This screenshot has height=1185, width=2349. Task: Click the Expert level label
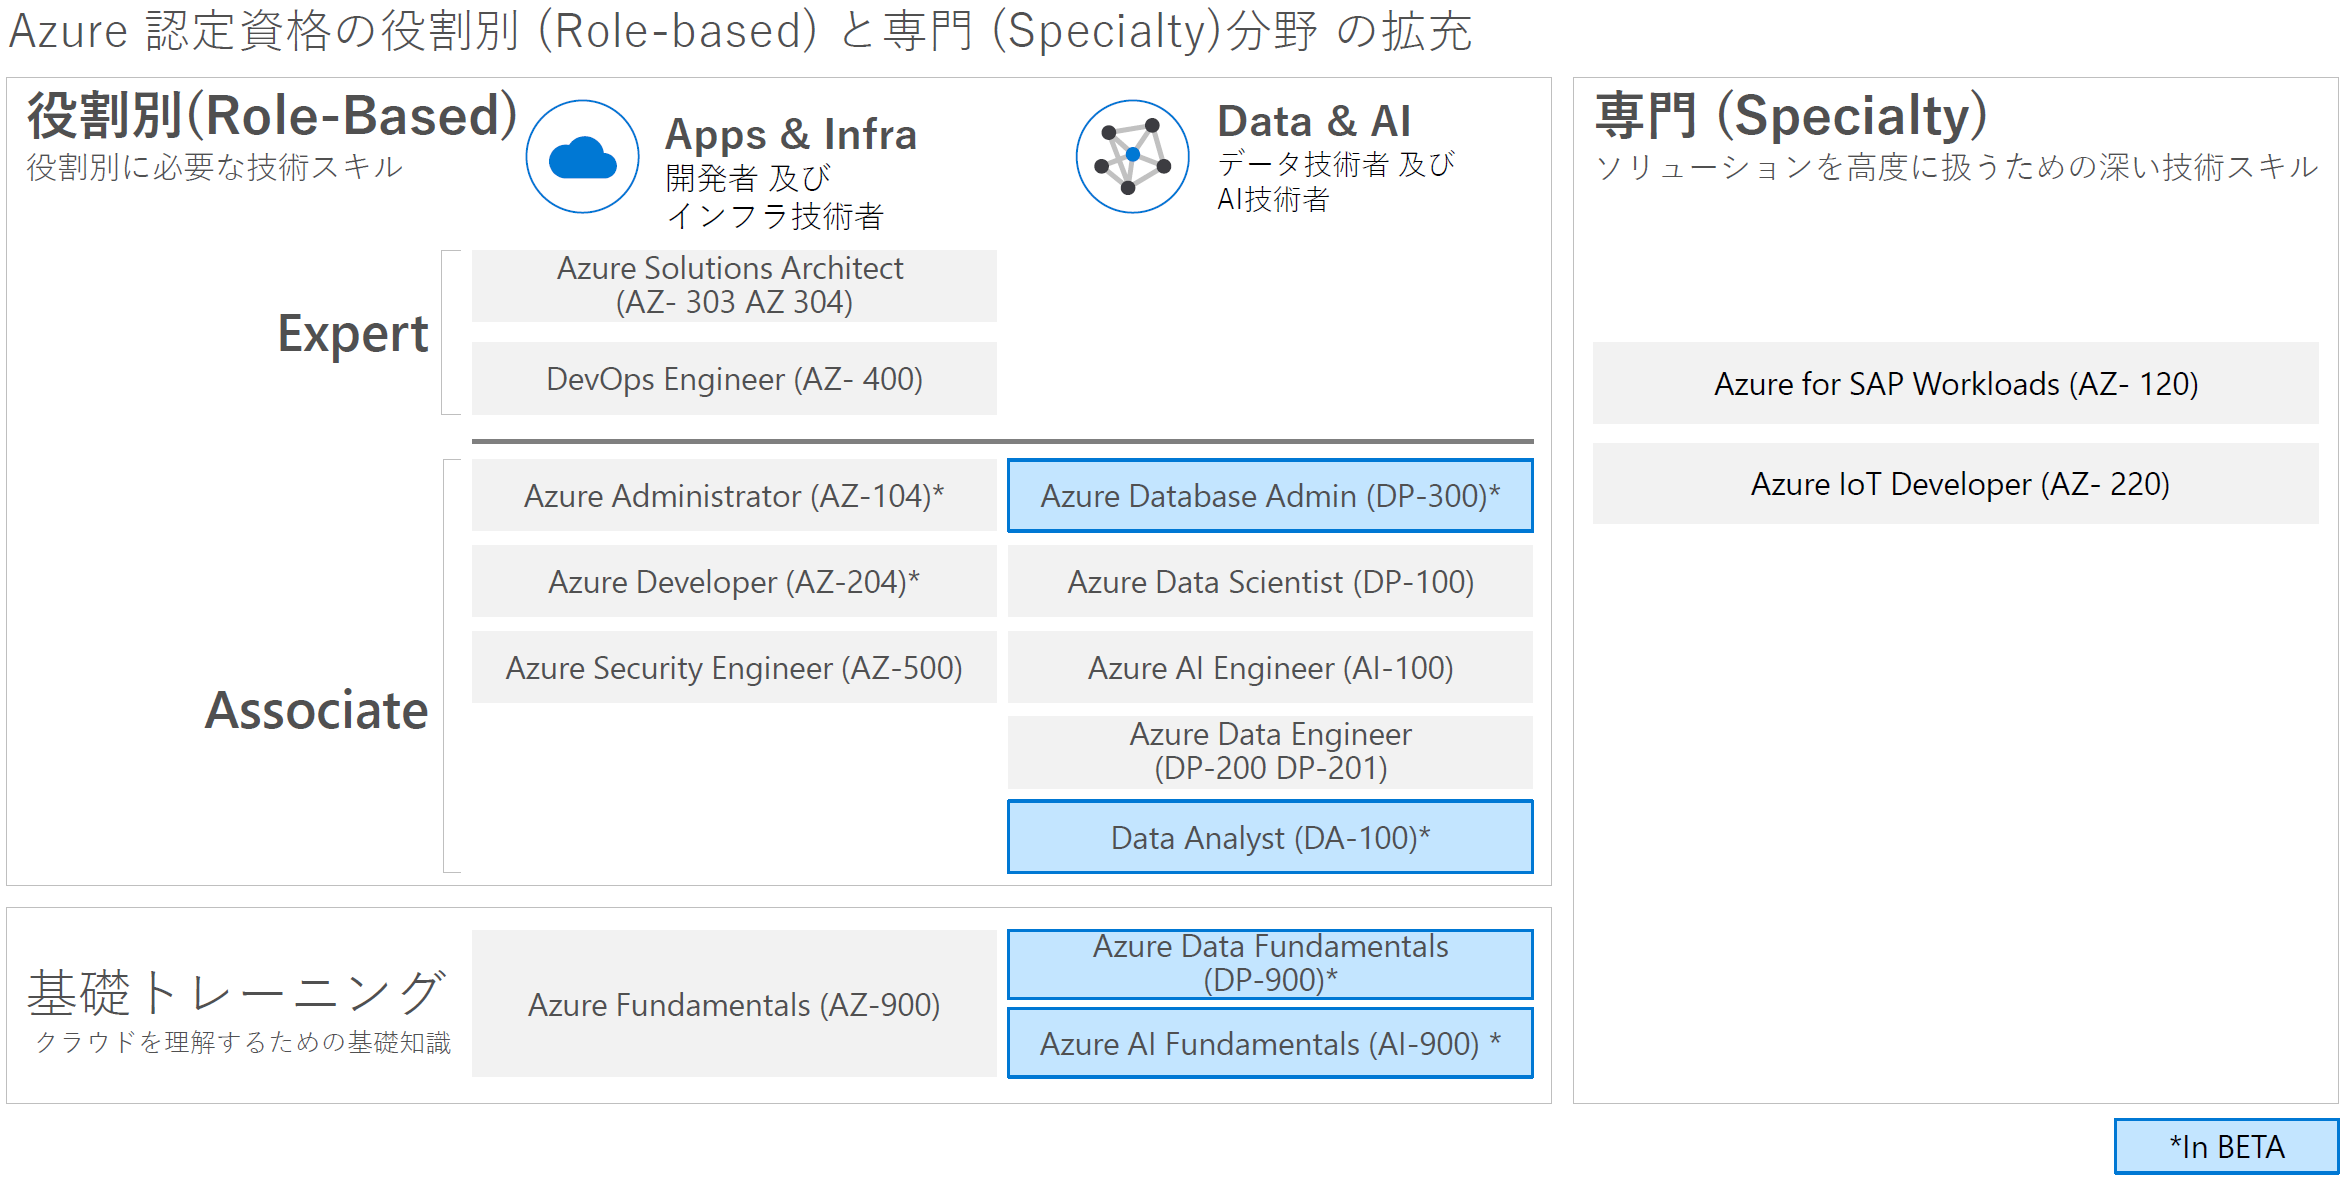click(352, 334)
